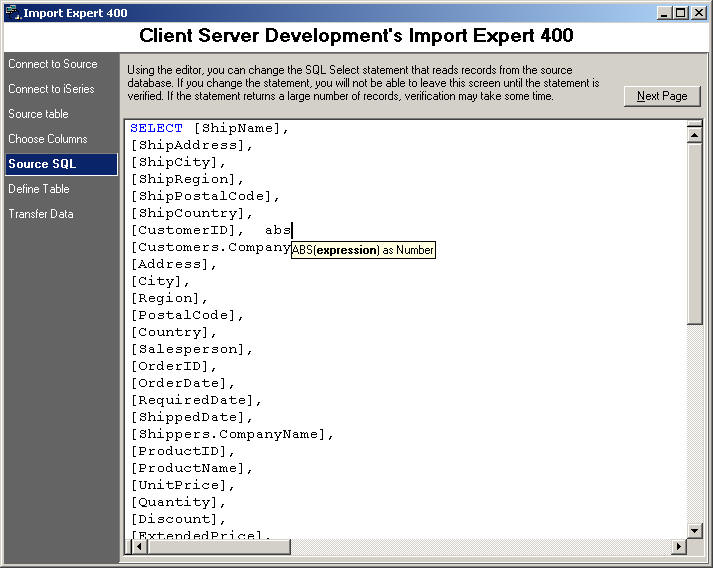
Task: Click the vertical scrollbar thumb
Action: click(694, 233)
